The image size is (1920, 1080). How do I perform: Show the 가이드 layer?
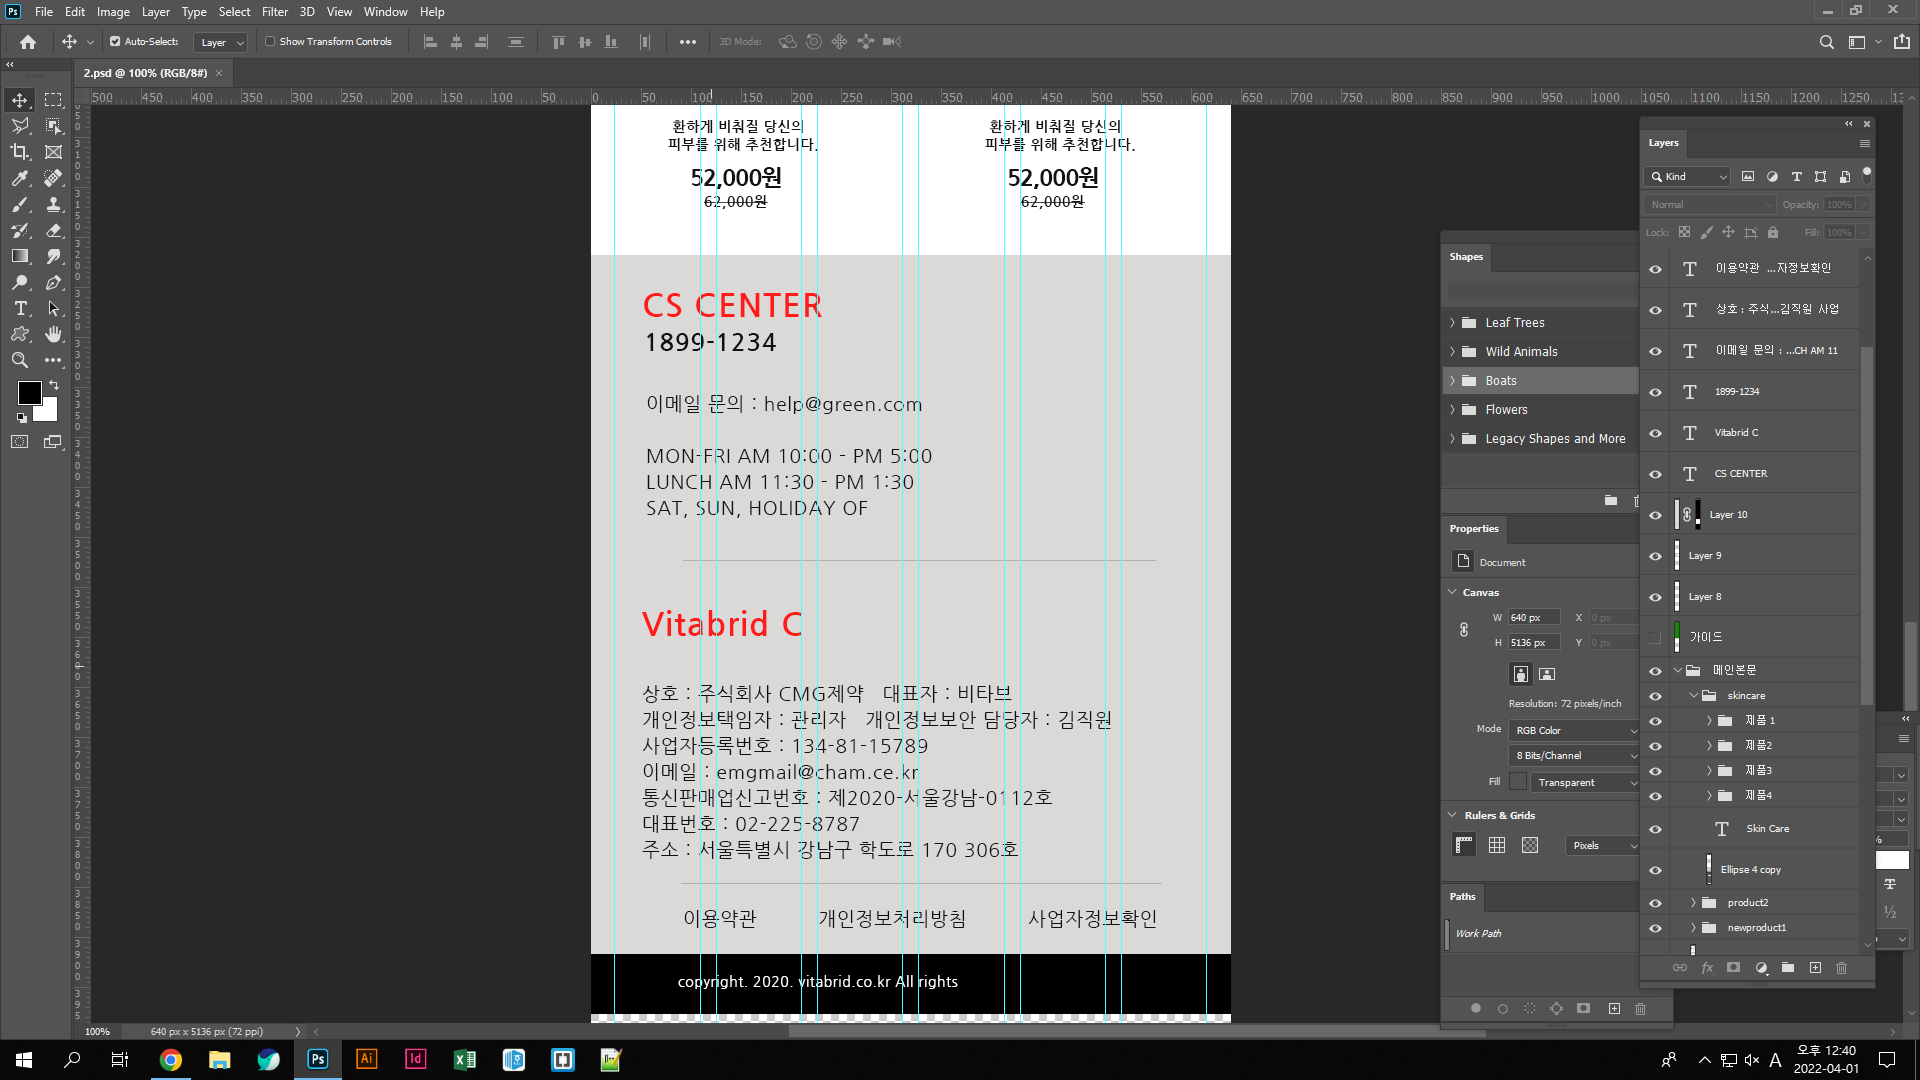tap(1655, 637)
